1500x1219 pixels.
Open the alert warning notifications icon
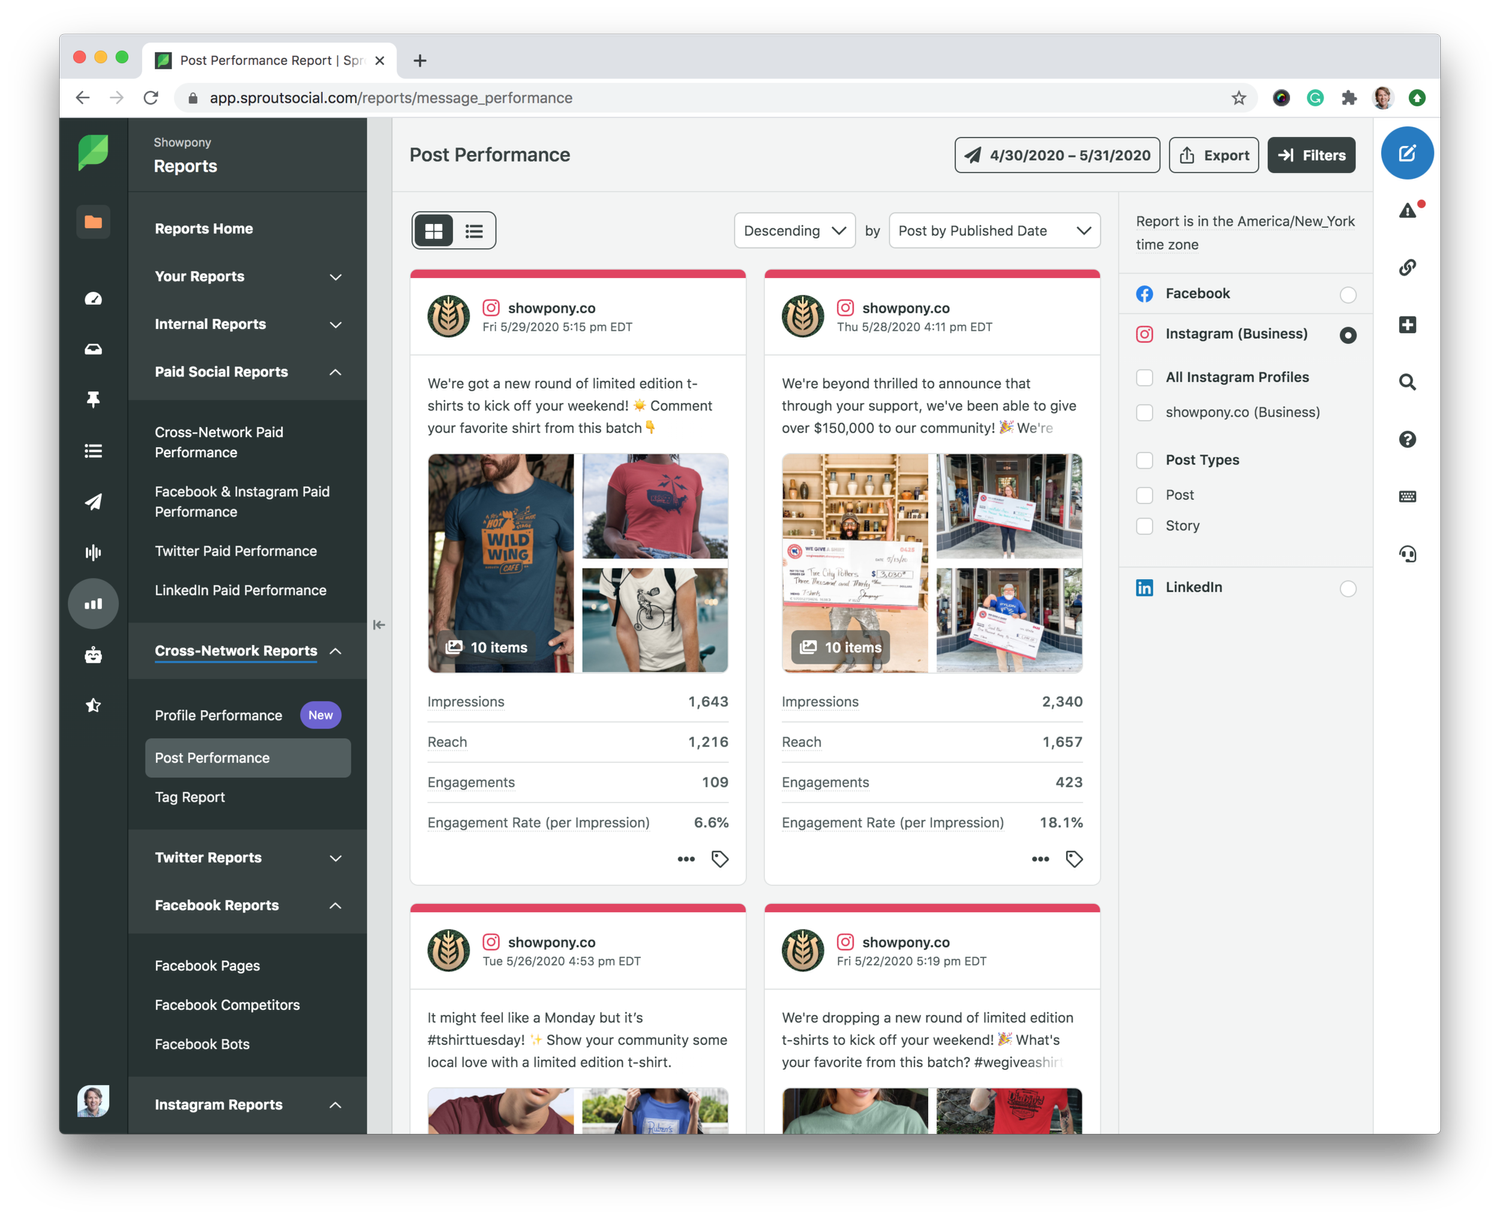click(1409, 210)
